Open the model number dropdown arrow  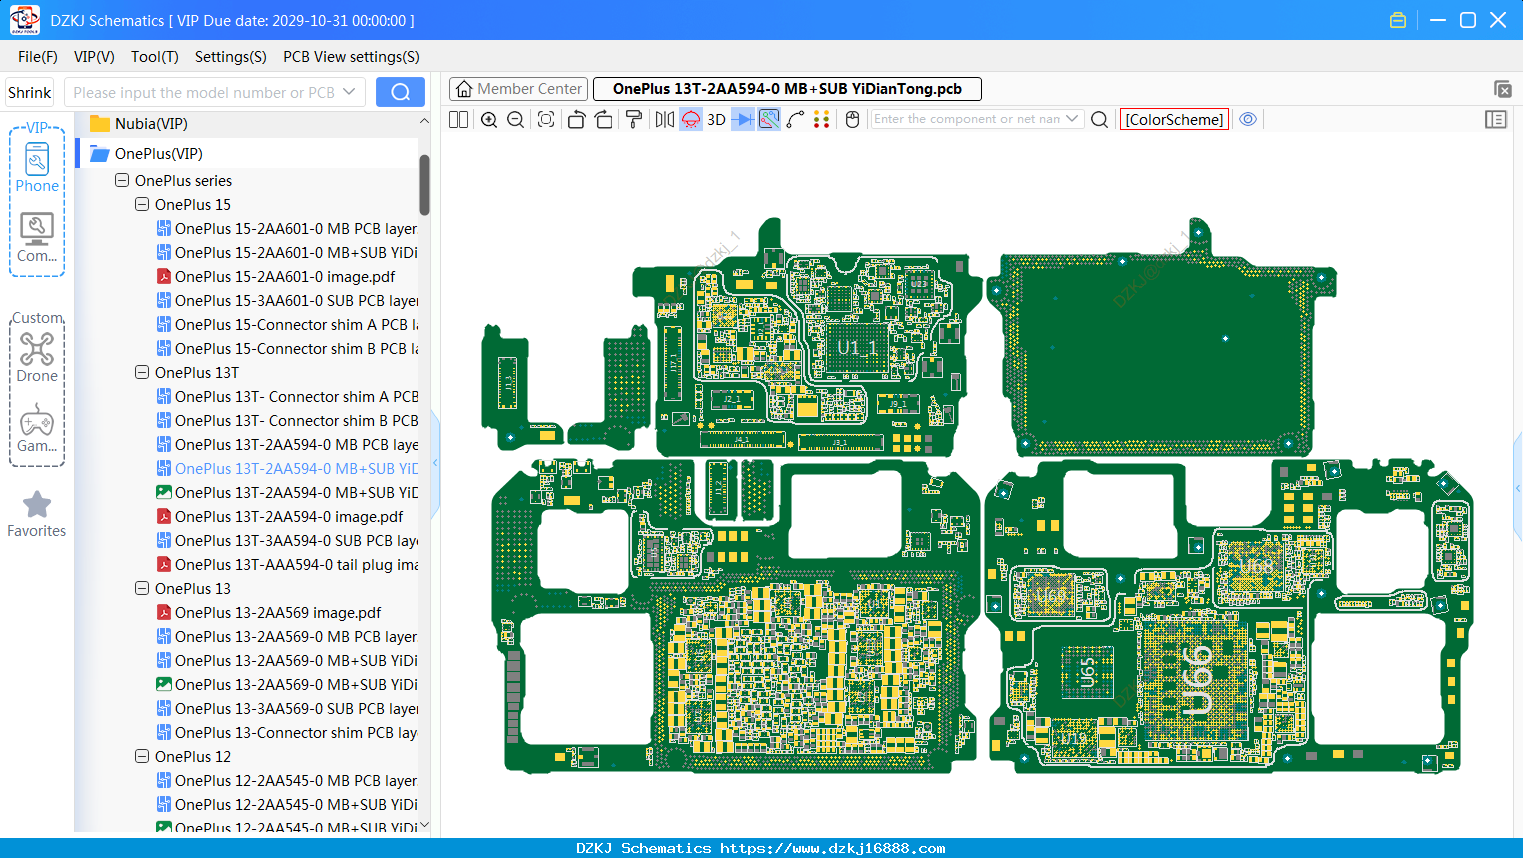point(349,92)
